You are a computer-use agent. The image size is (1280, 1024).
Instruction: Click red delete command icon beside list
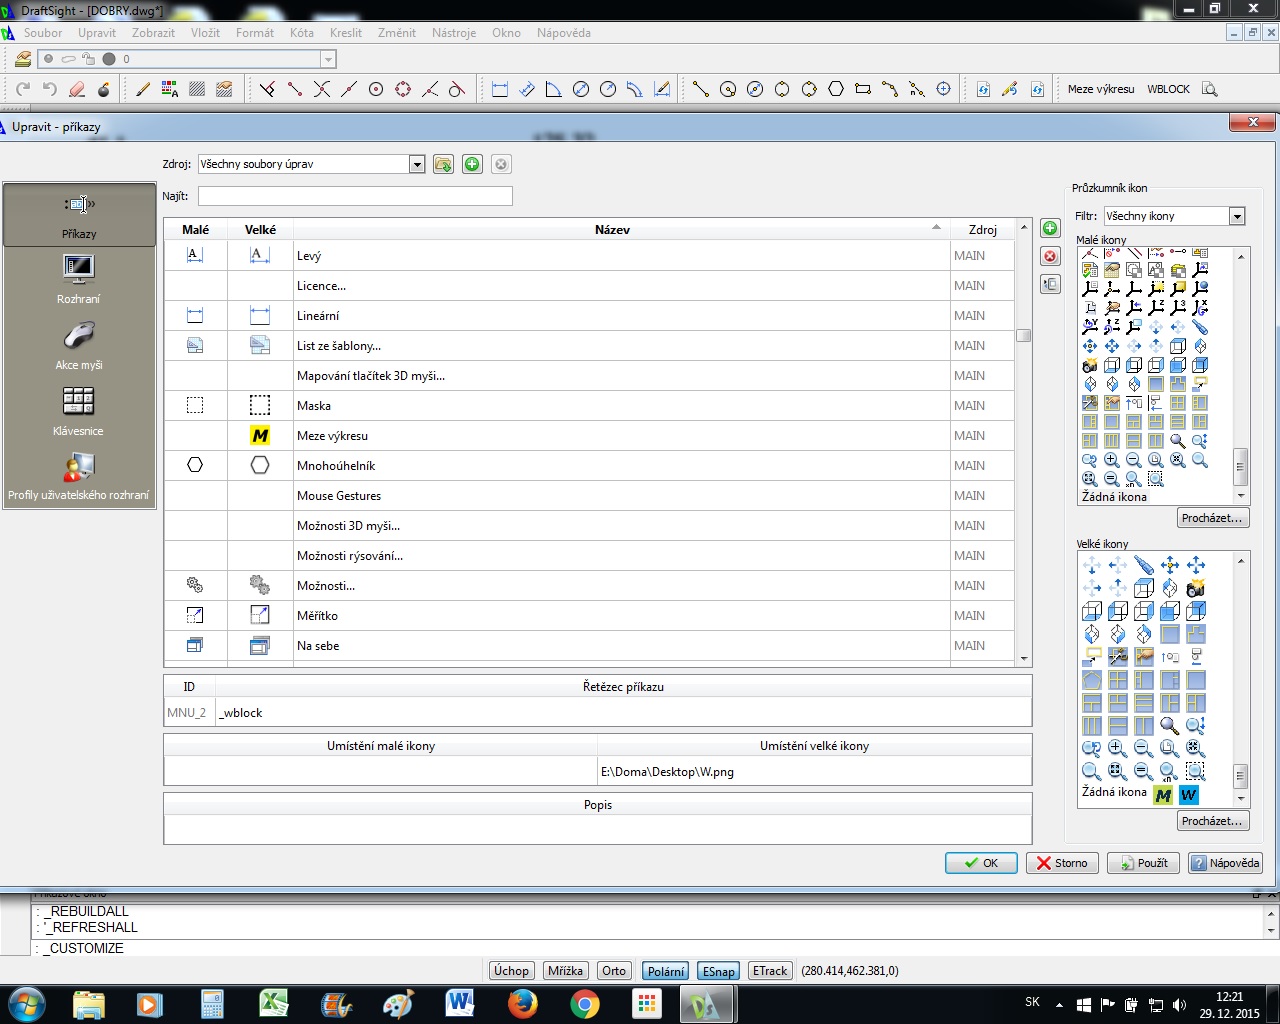pos(1050,256)
